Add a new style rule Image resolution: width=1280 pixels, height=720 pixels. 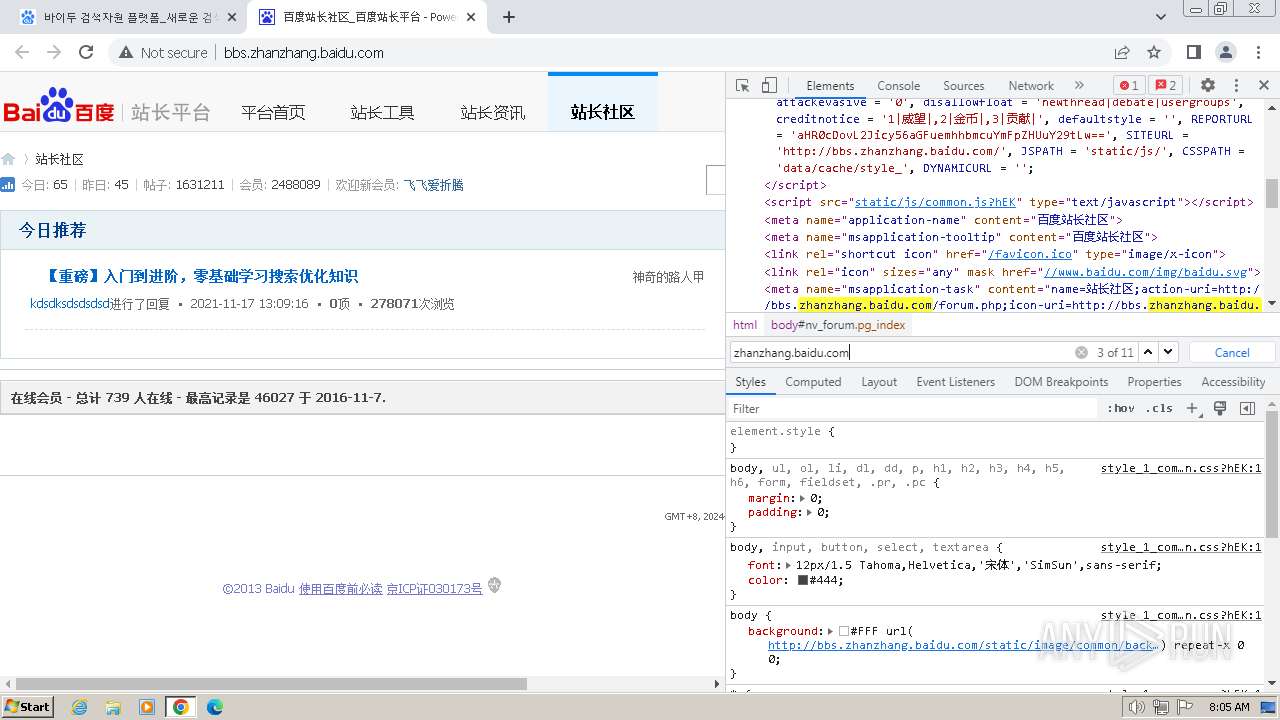[x=1192, y=408]
